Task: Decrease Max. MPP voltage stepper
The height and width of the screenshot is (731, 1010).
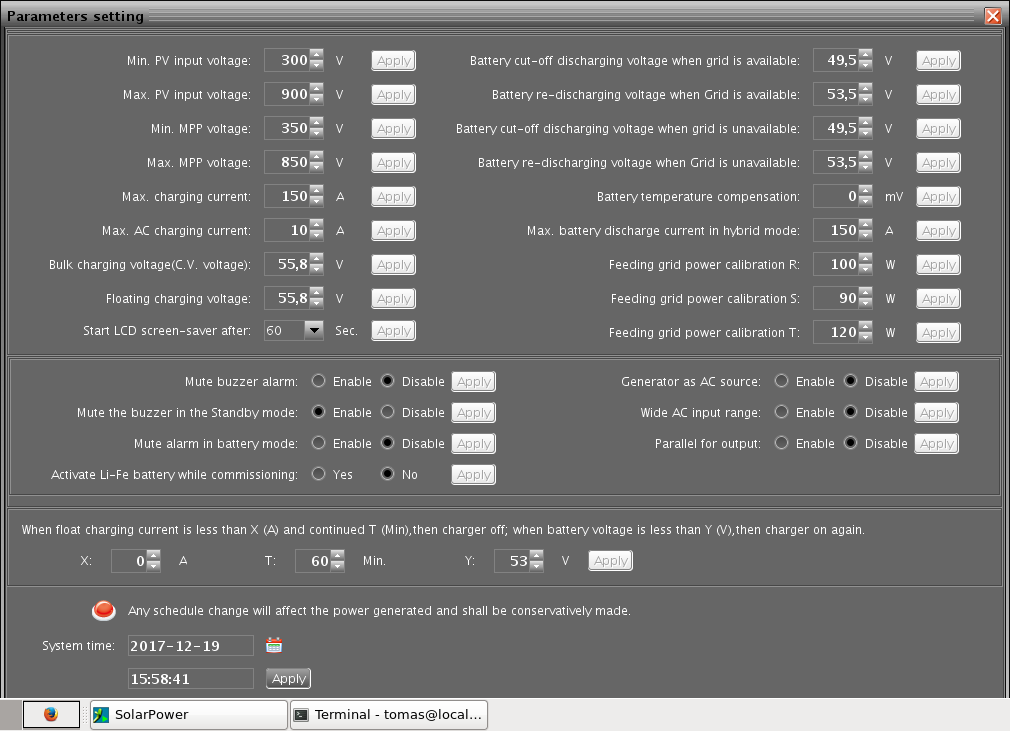Action: click(316, 167)
